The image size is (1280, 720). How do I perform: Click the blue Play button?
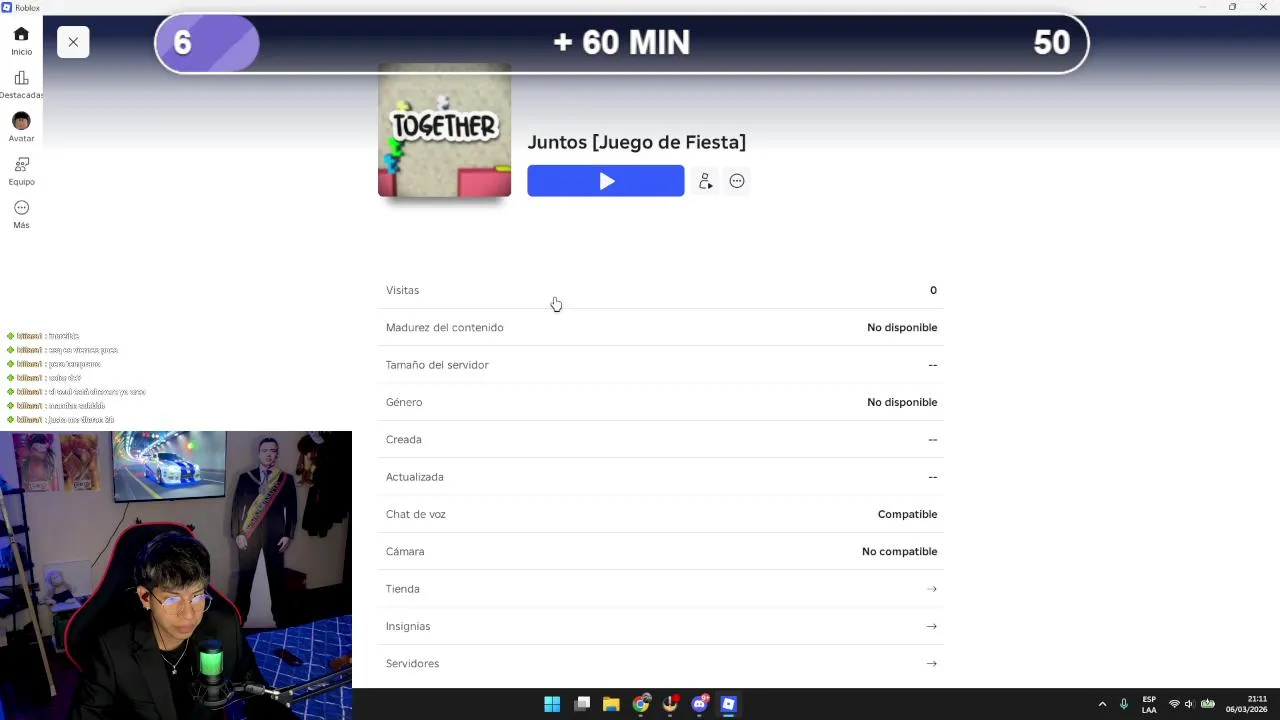(x=606, y=181)
